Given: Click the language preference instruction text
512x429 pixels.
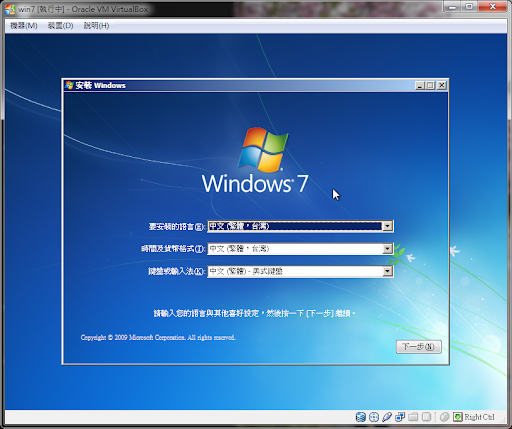Looking at the screenshot, I should [254, 313].
